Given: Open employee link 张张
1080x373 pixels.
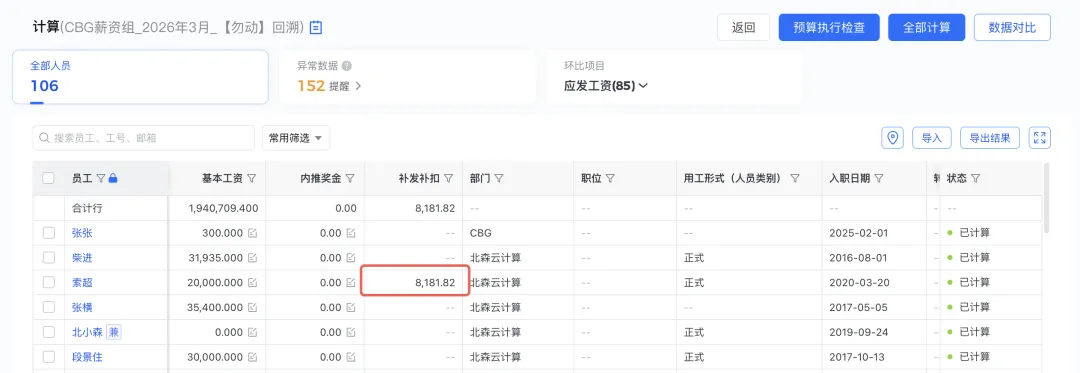Looking at the screenshot, I should (82, 233).
